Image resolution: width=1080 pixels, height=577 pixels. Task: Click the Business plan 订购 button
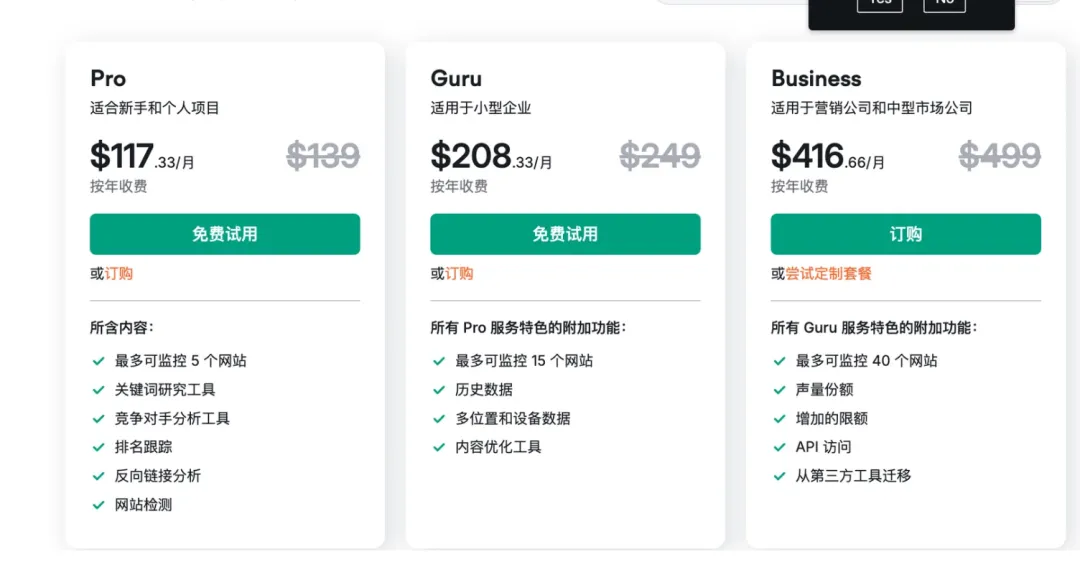point(905,234)
